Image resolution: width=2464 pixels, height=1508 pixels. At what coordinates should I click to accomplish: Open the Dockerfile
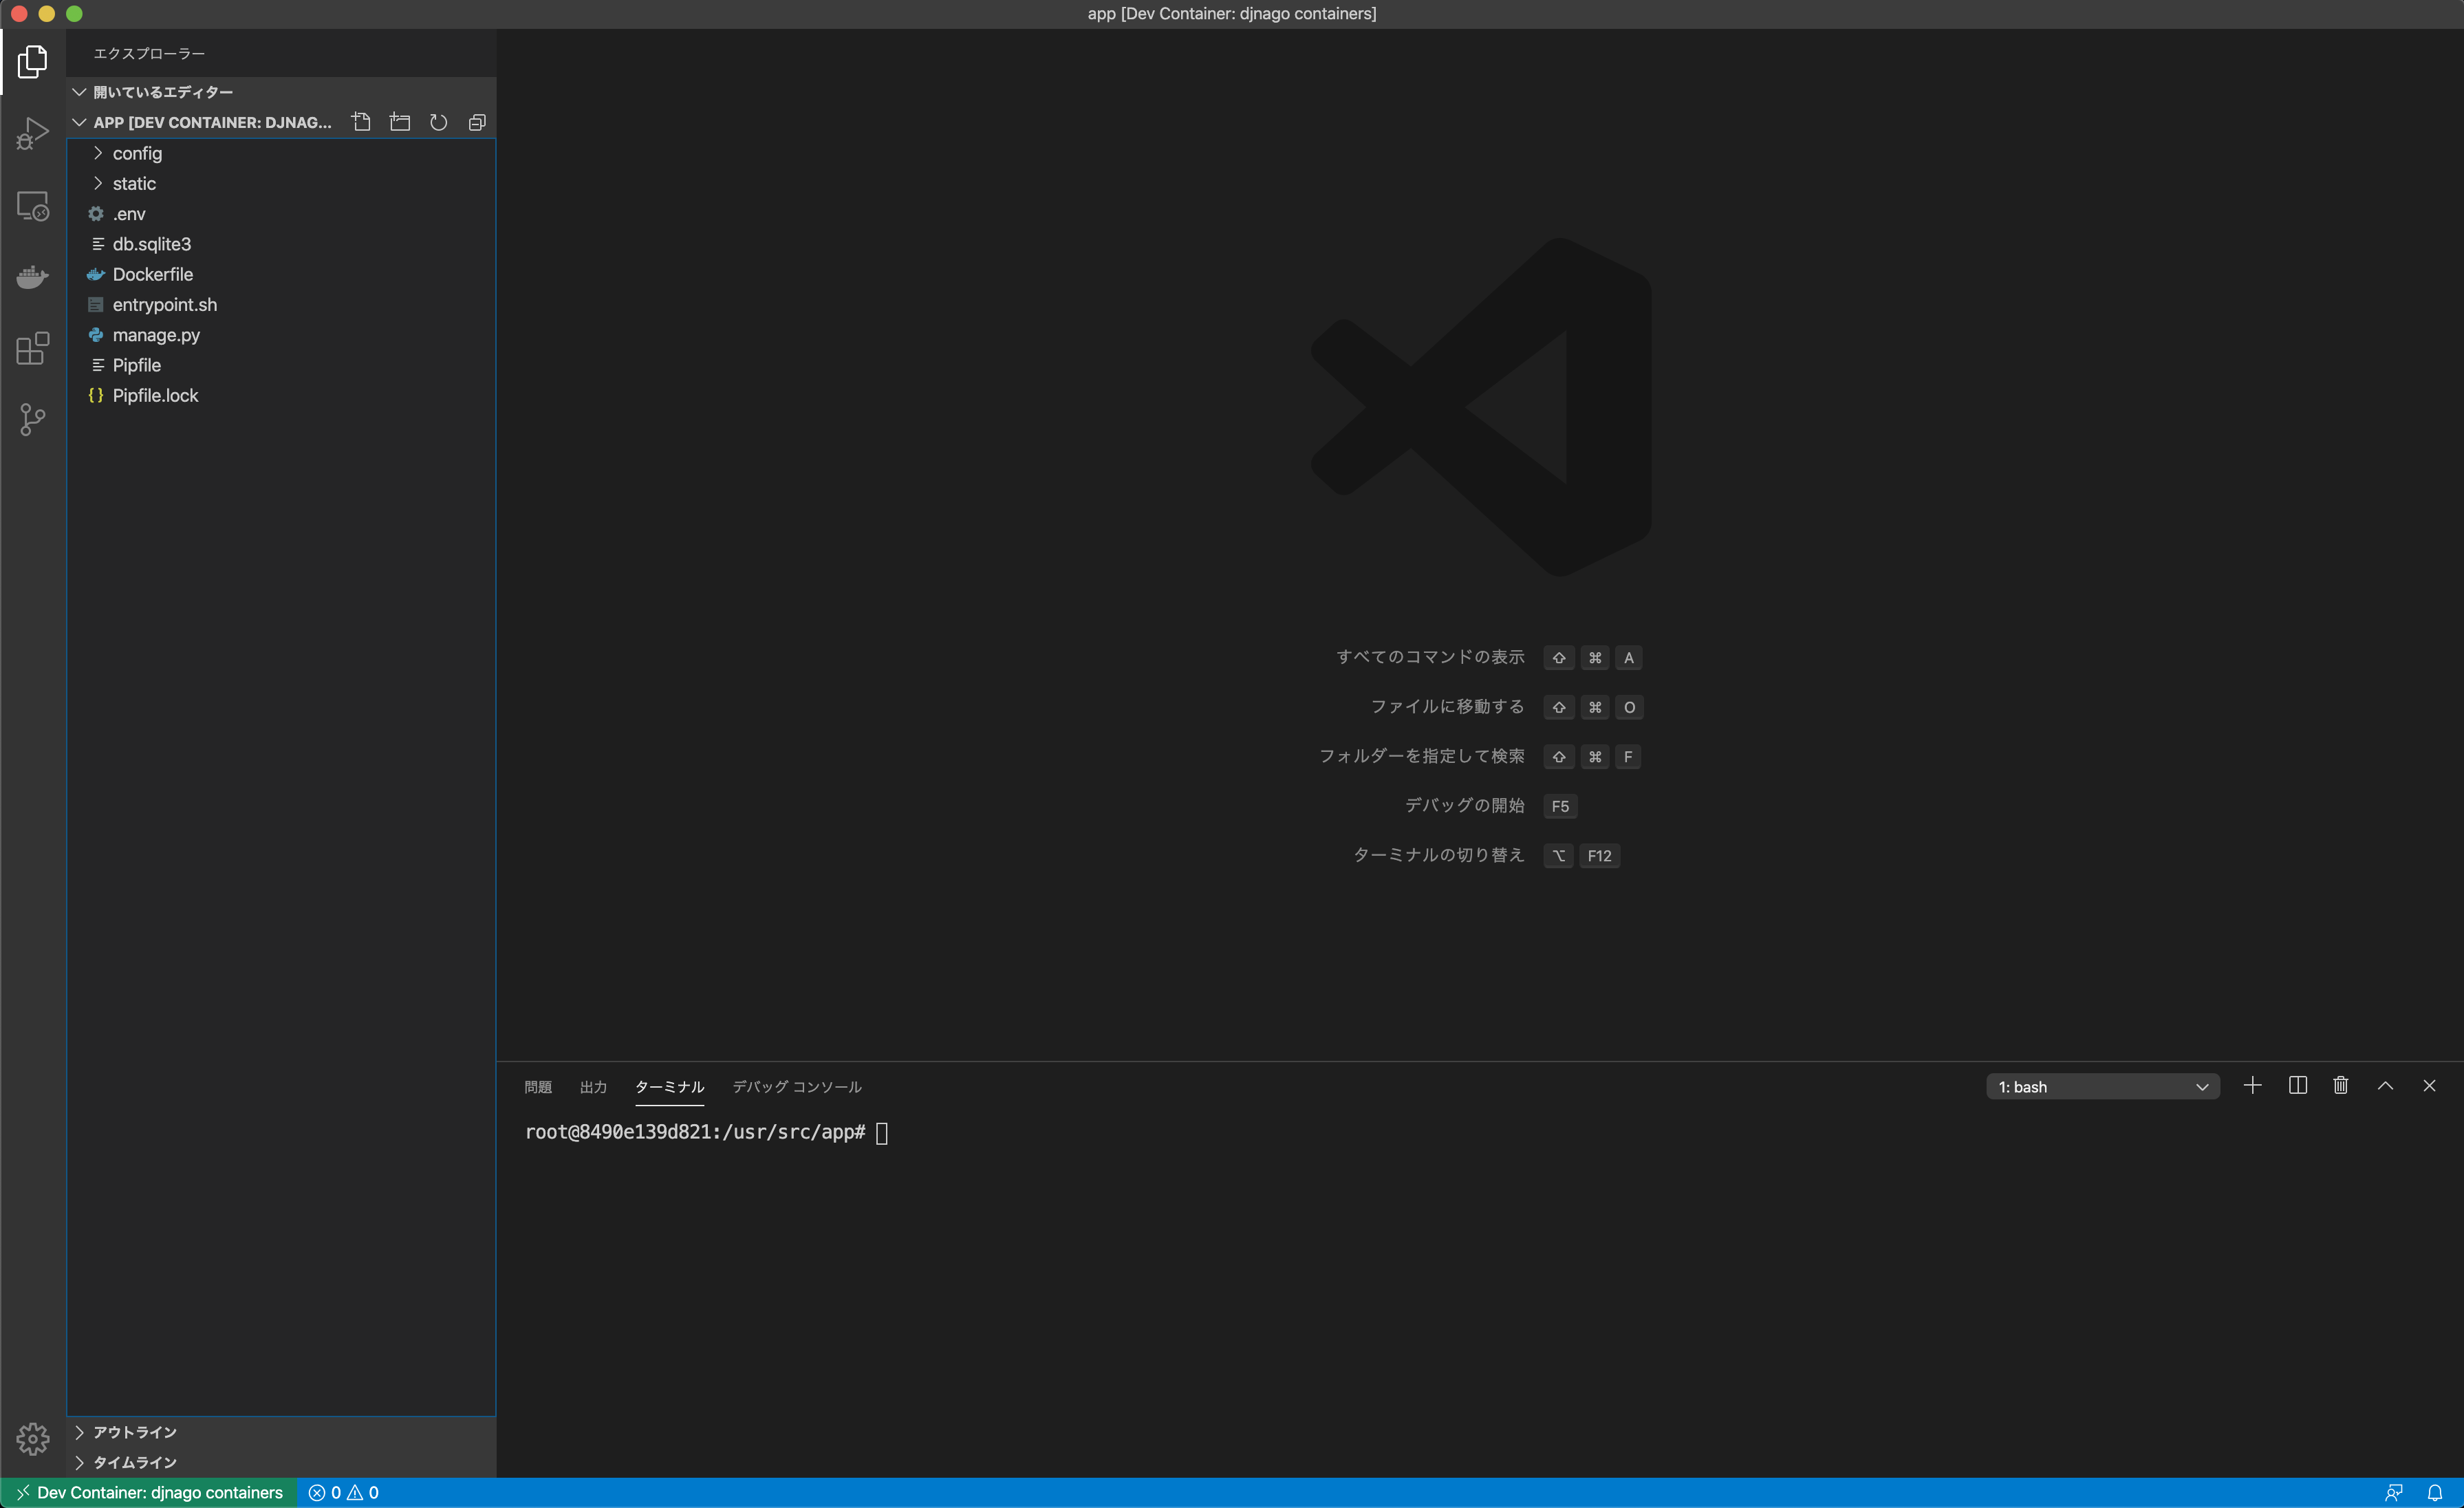pos(281,275)
